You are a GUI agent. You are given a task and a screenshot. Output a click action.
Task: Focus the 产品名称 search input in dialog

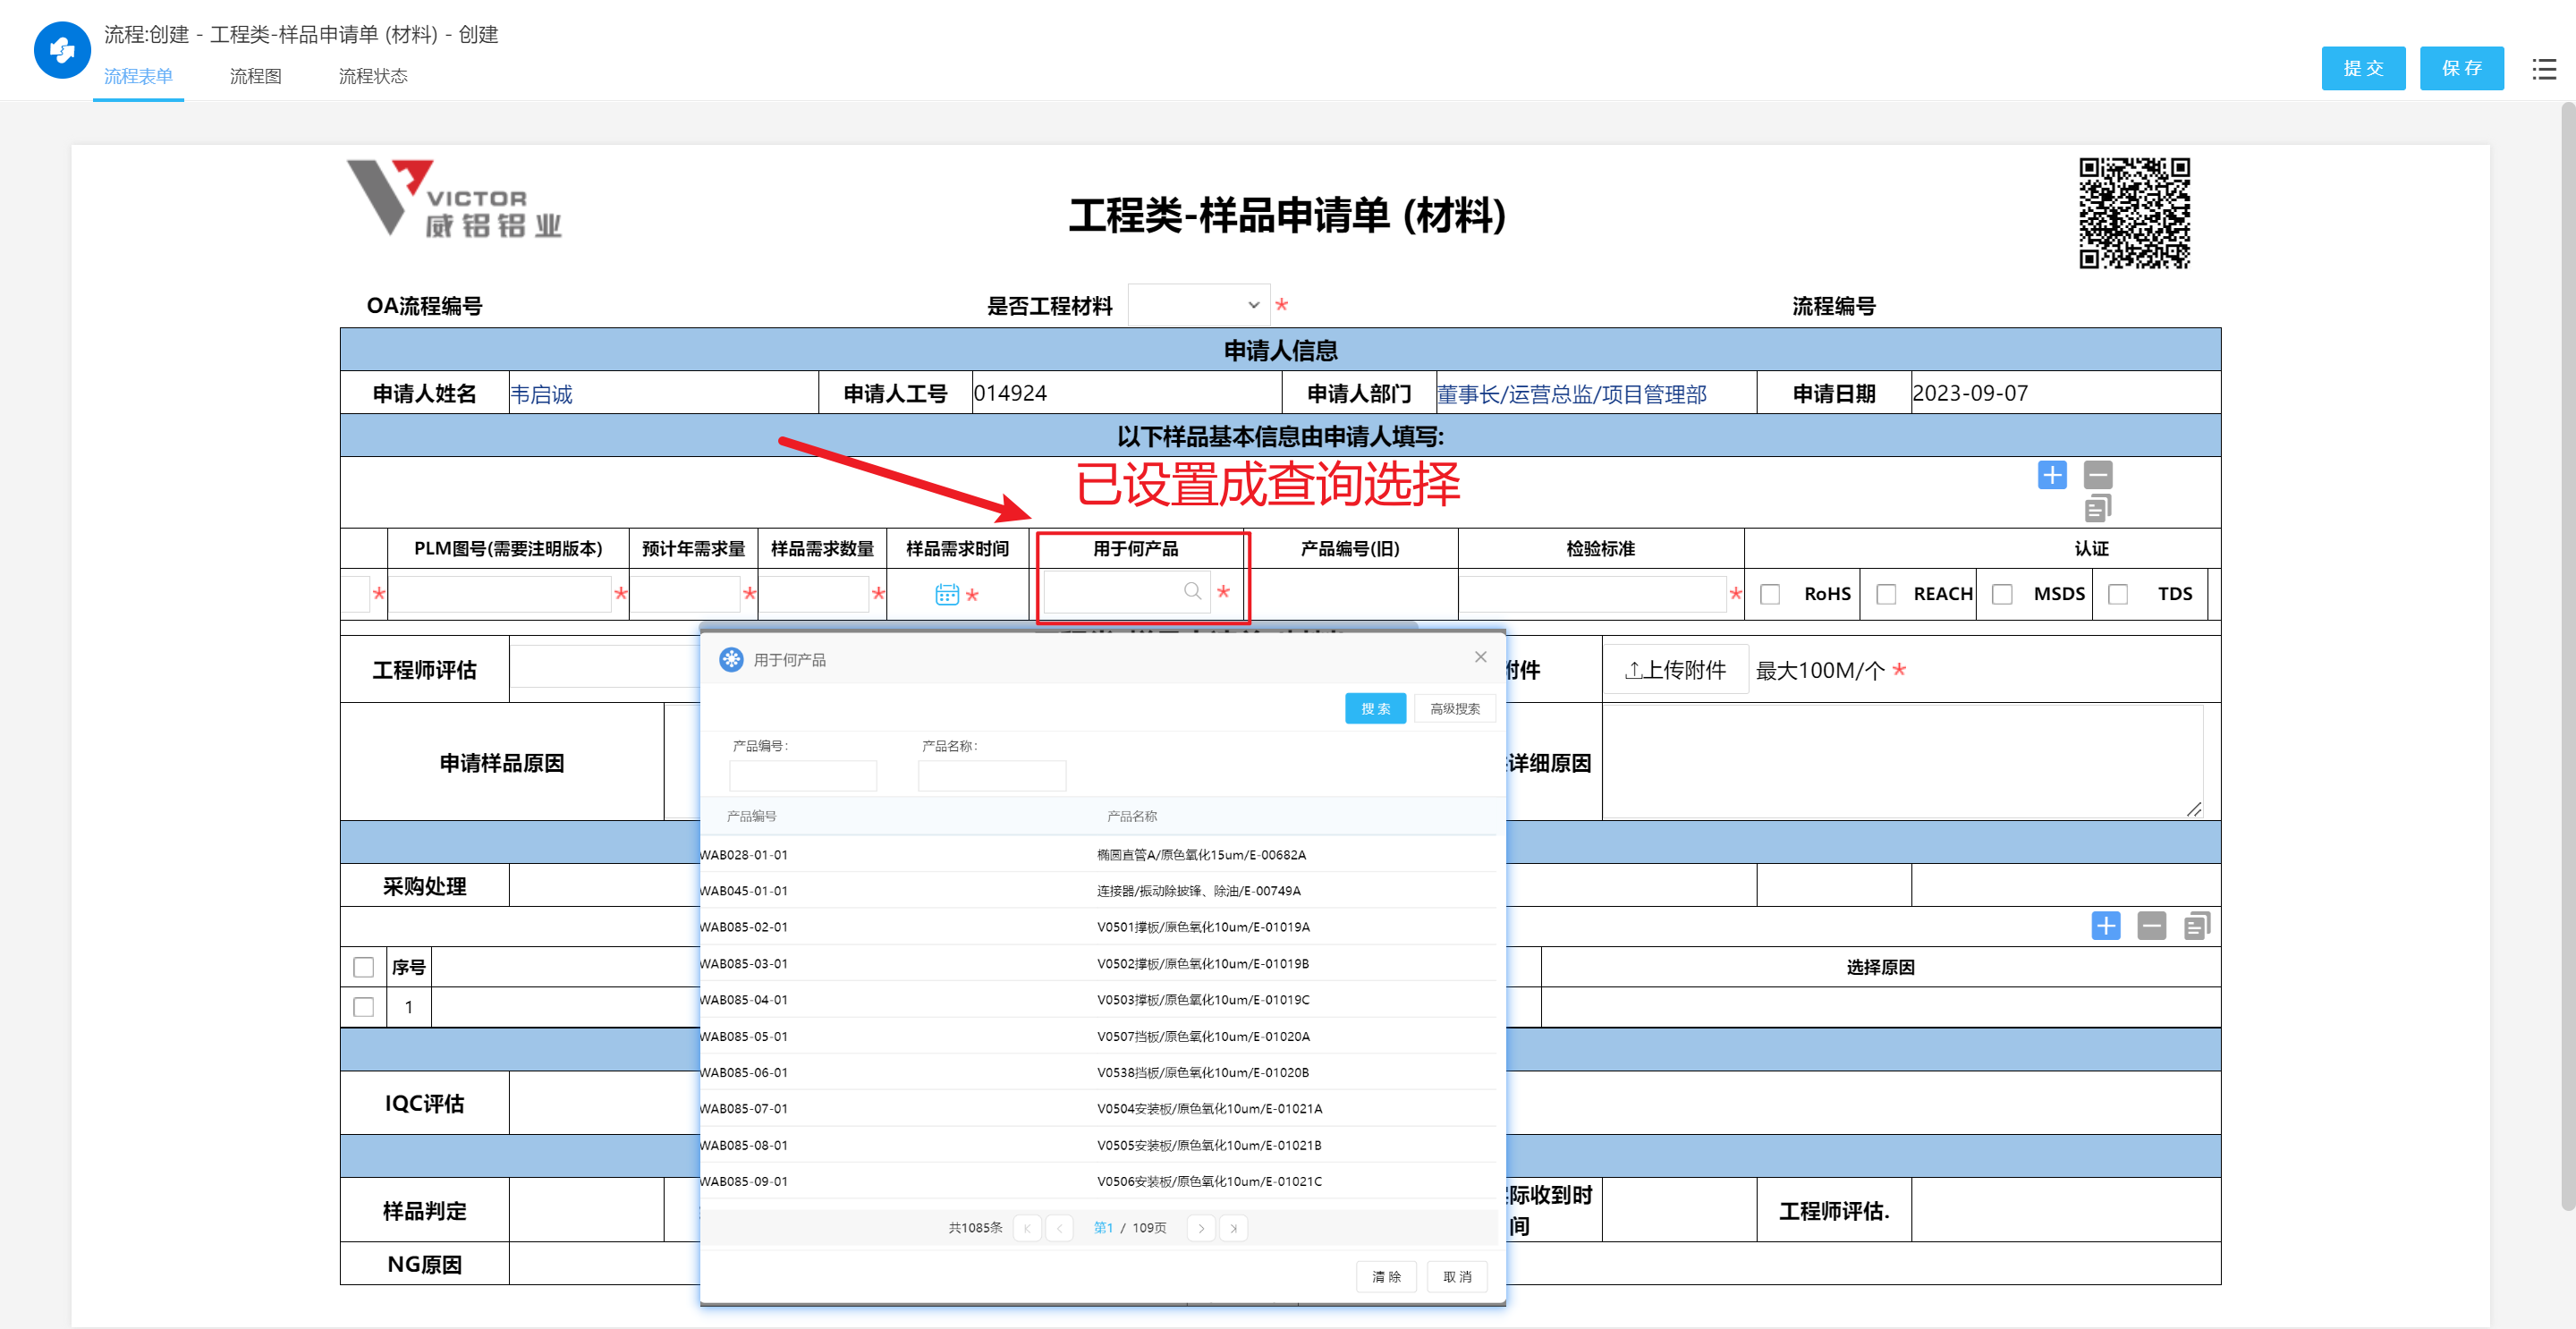point(992,775)
